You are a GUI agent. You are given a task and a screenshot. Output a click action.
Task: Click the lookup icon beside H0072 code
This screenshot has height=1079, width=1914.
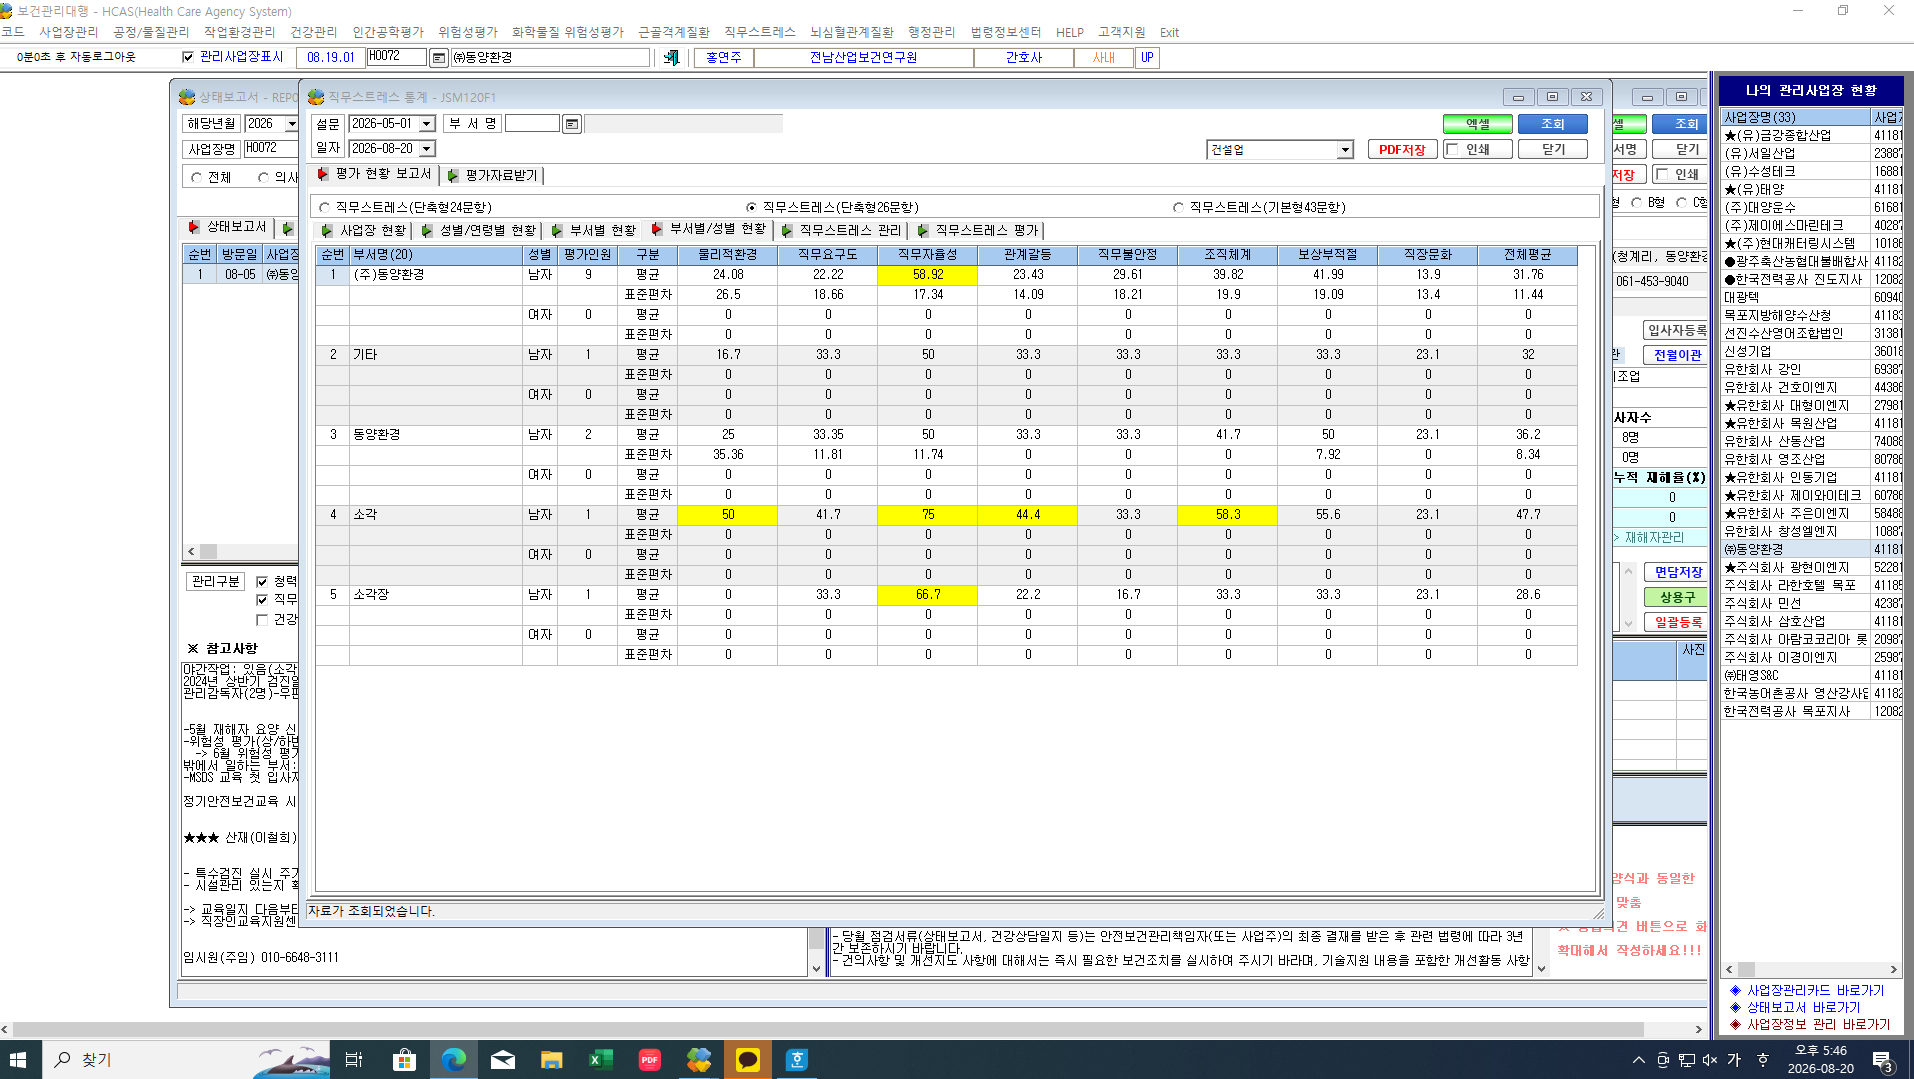coord(438,58)
